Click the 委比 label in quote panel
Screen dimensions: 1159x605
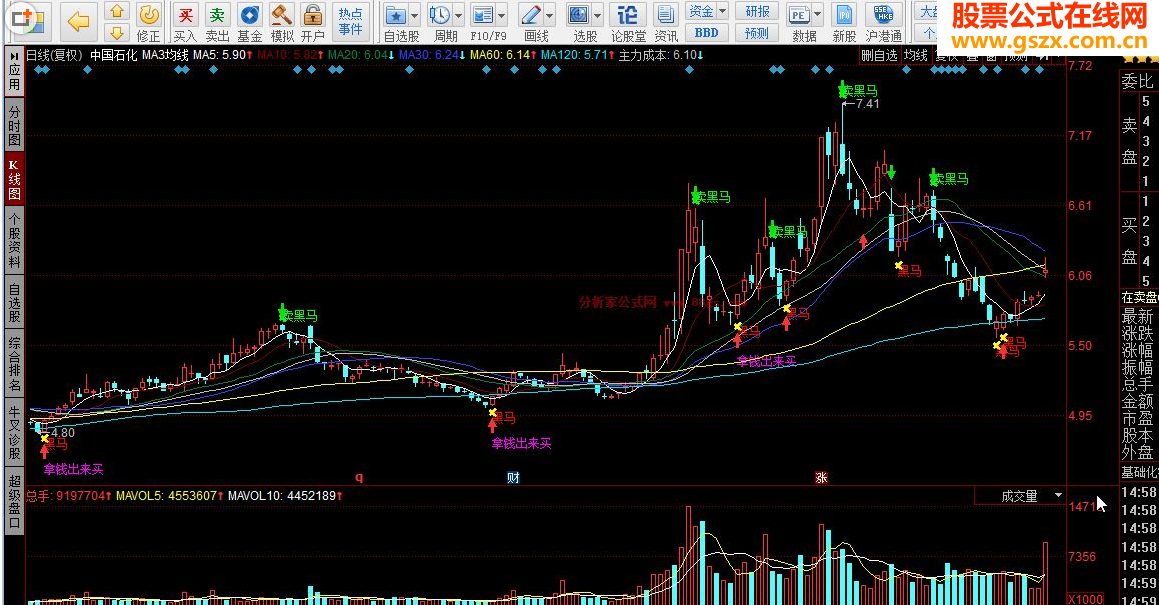point(1137,81)
